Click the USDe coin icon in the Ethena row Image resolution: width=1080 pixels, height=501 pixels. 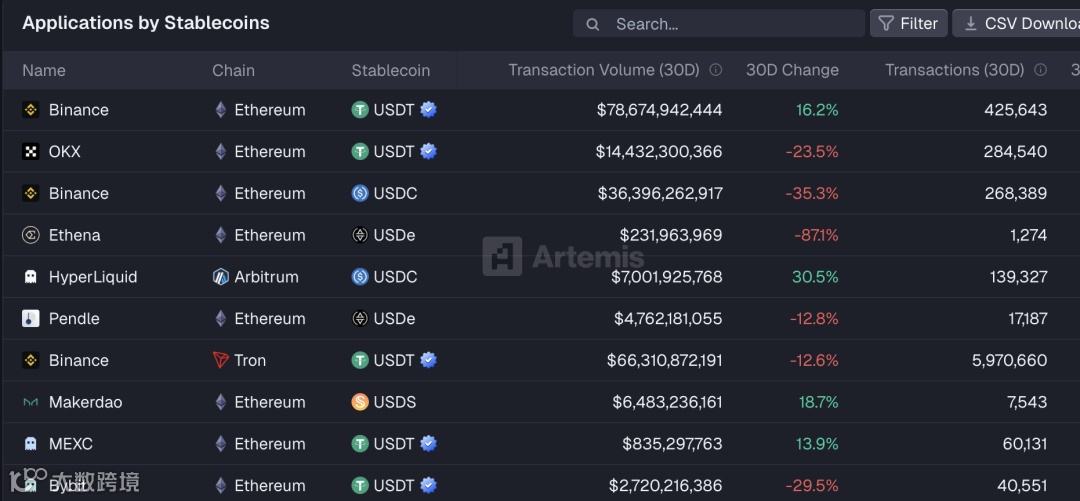360,235
